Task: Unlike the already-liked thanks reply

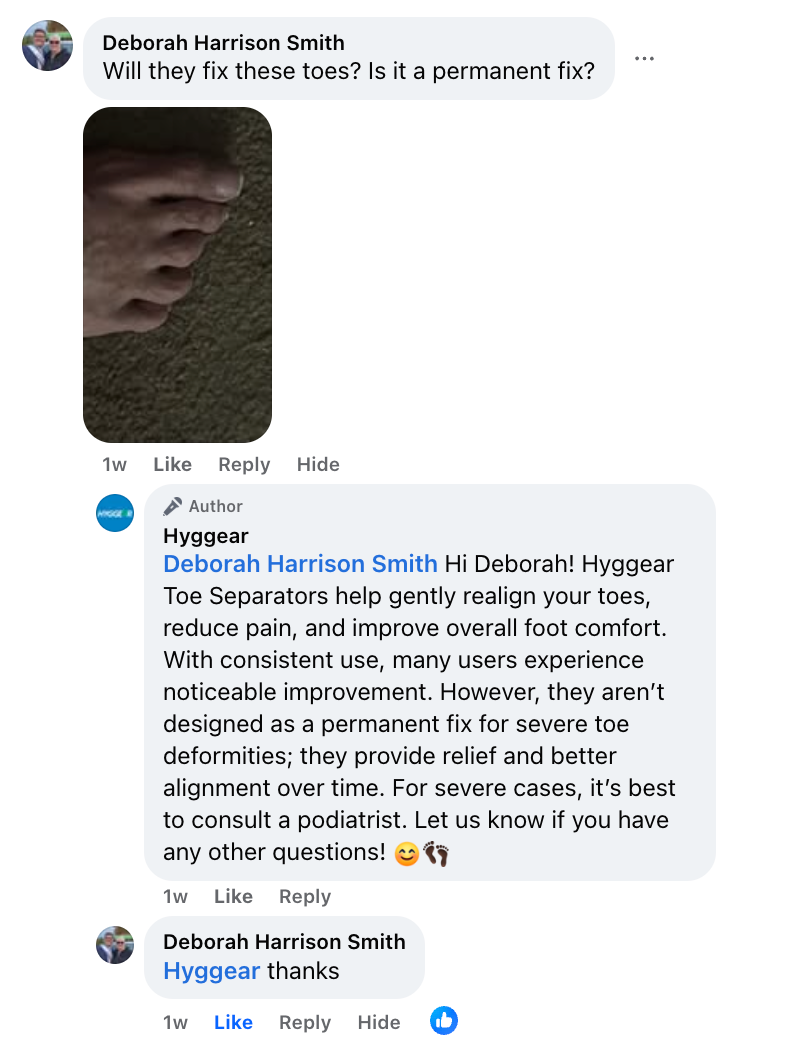Action: (233, 1022)
